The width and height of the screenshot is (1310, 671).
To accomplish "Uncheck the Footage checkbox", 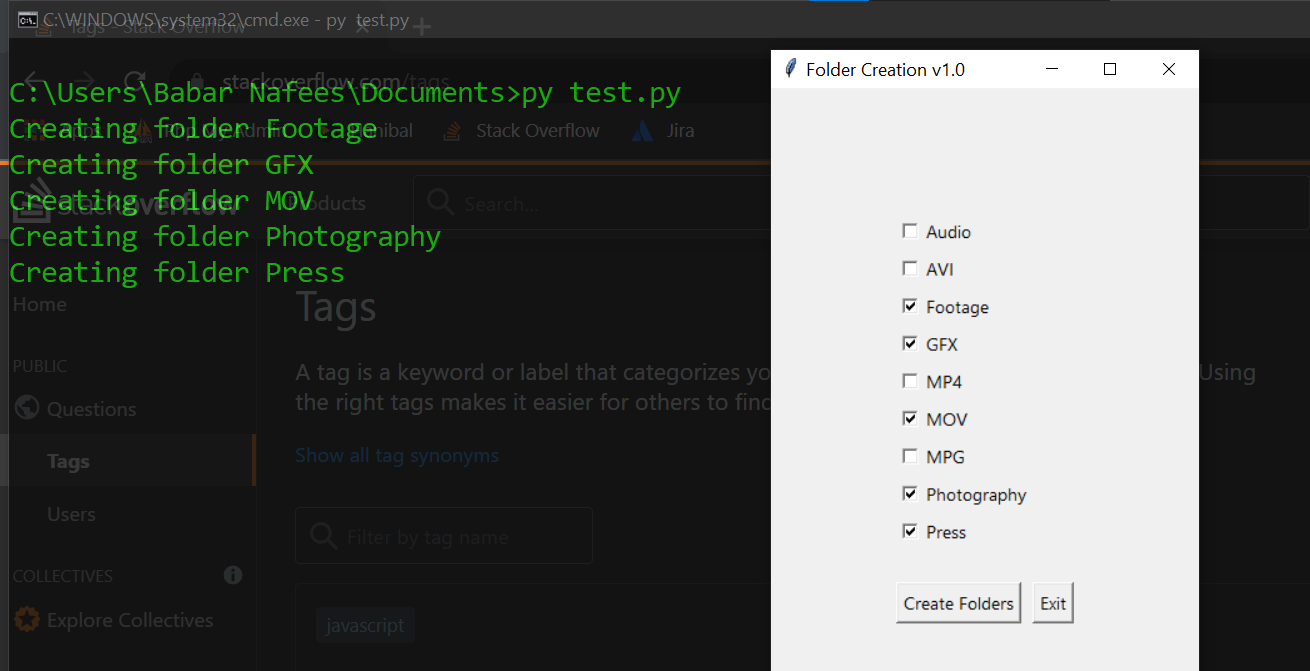I will coord(909,306).
